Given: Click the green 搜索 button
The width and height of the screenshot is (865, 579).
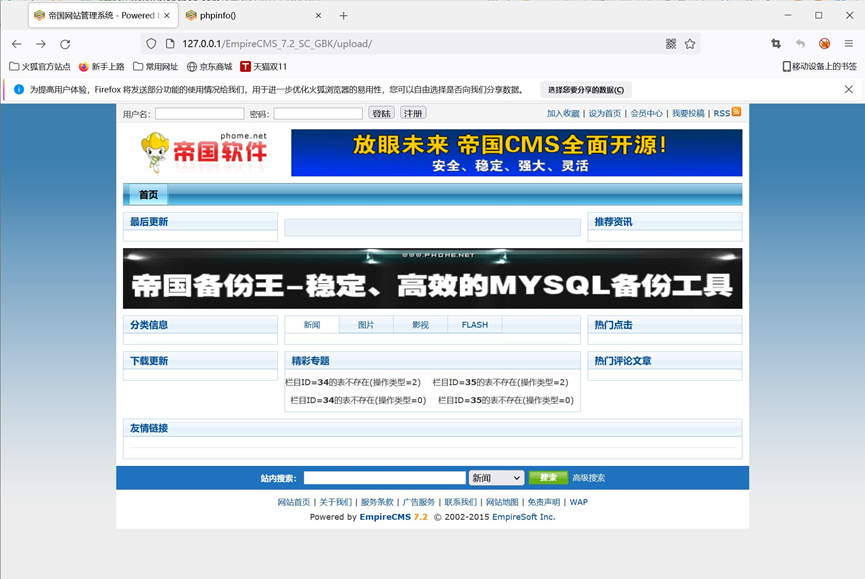Looking at the screenshot, I should click(548, 478).
